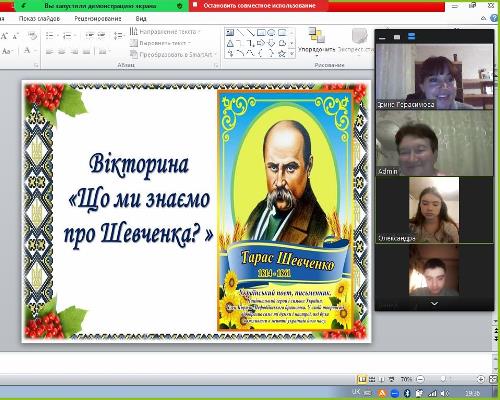Align paragraph text left

49,51
